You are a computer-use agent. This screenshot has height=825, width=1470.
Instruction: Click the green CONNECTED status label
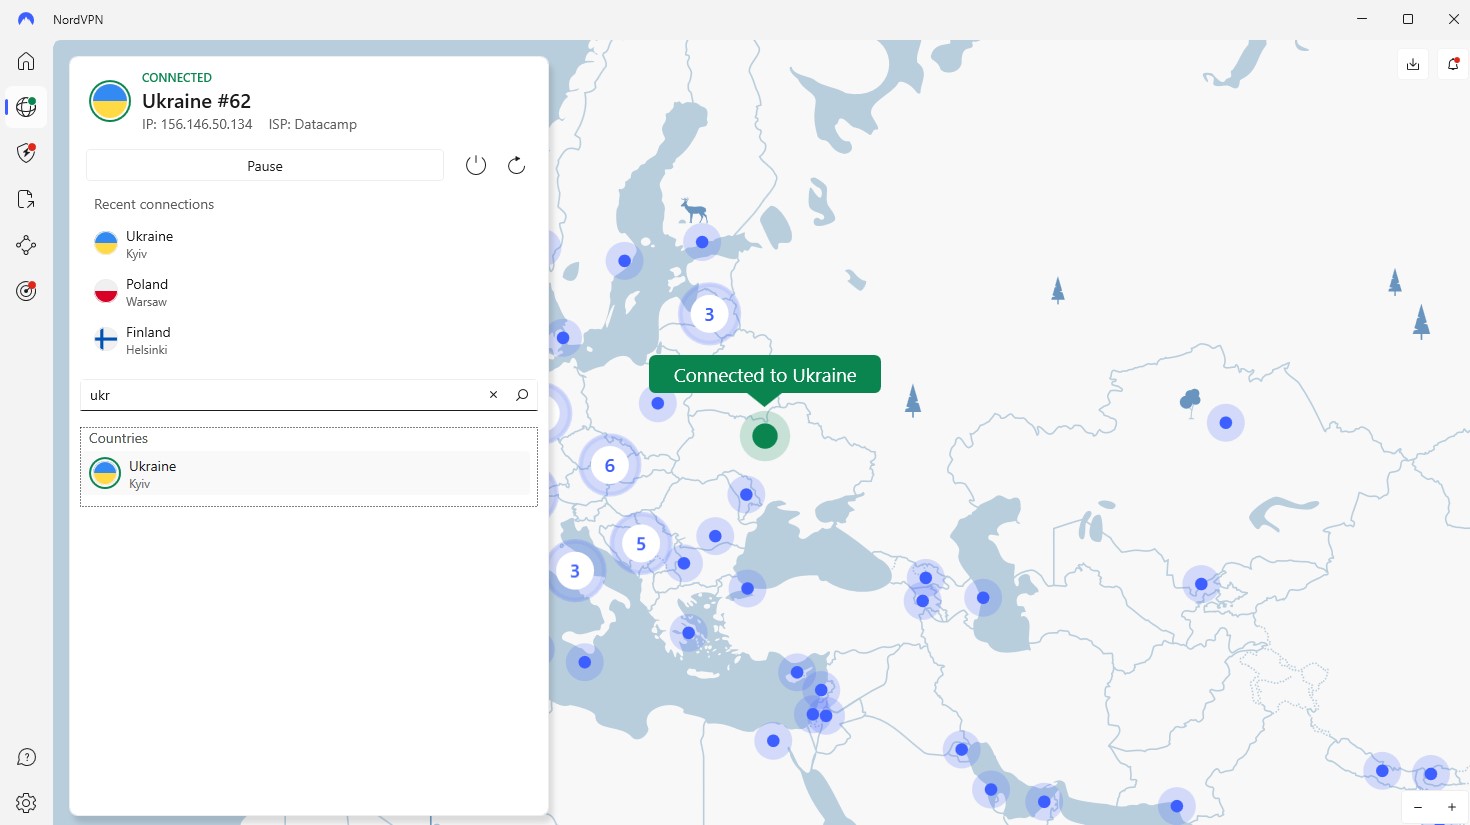(177, 77)
